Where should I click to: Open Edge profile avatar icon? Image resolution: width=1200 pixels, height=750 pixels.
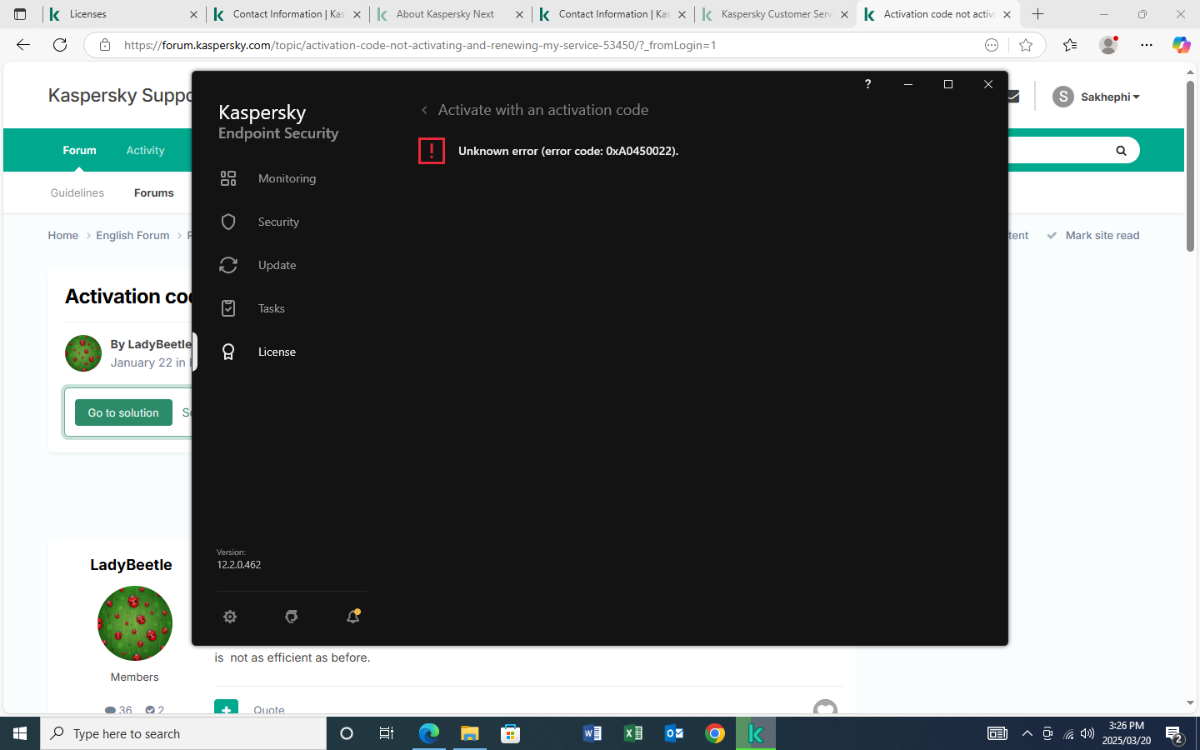pos(1108,45)
